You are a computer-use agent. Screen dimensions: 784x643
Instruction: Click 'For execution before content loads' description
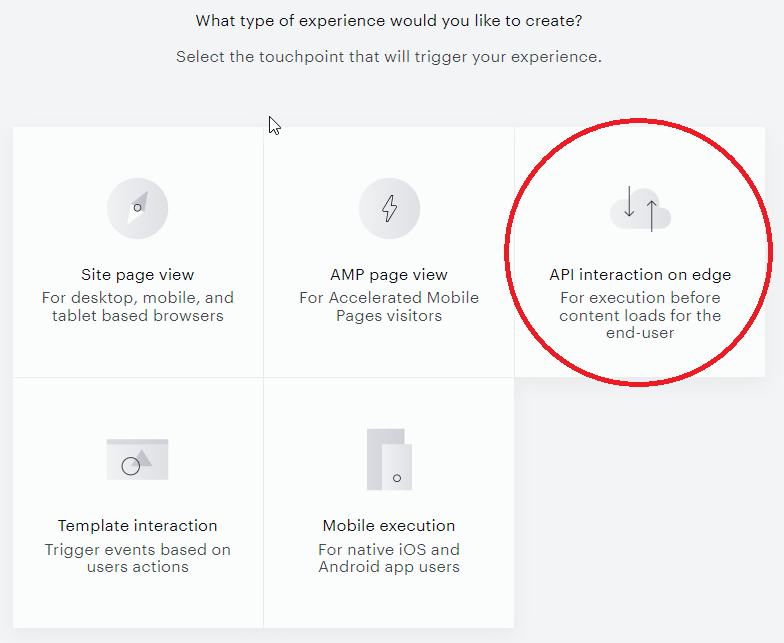pos(640,315)
